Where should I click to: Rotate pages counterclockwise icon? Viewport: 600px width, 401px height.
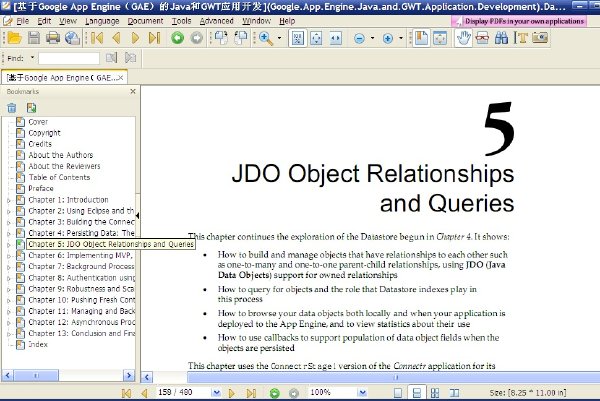pos(221,38)
